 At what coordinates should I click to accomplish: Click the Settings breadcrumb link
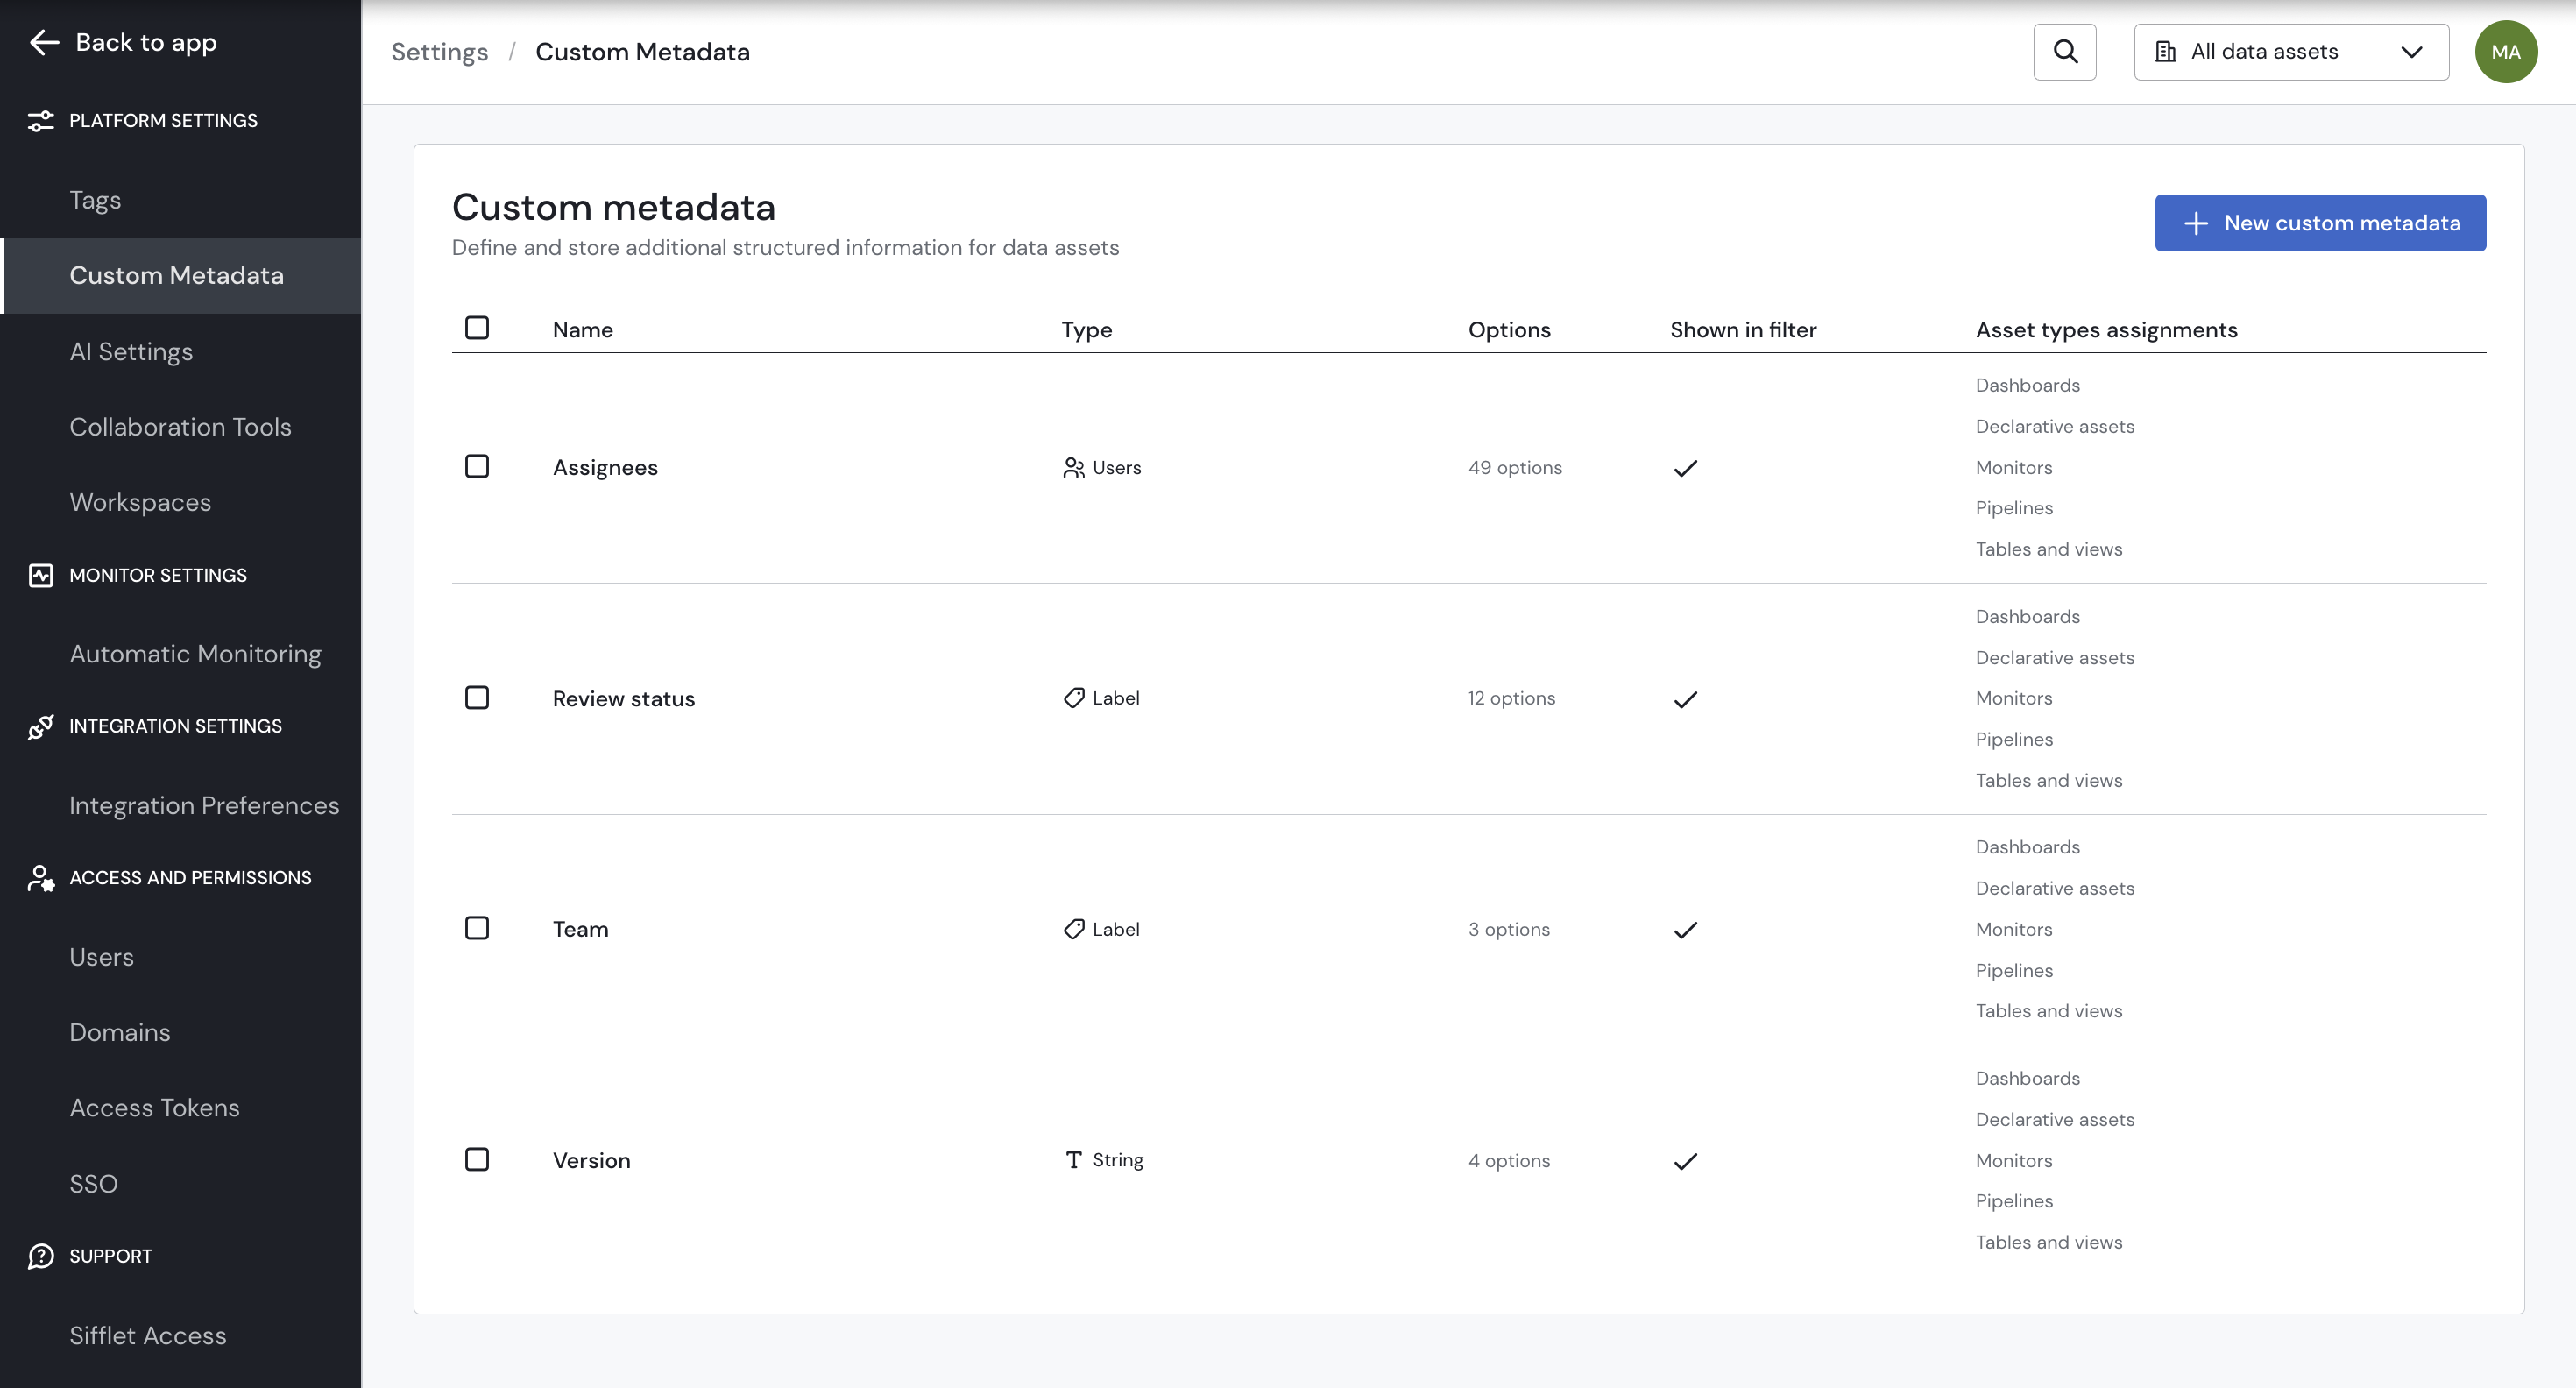(x=439, y=52)
